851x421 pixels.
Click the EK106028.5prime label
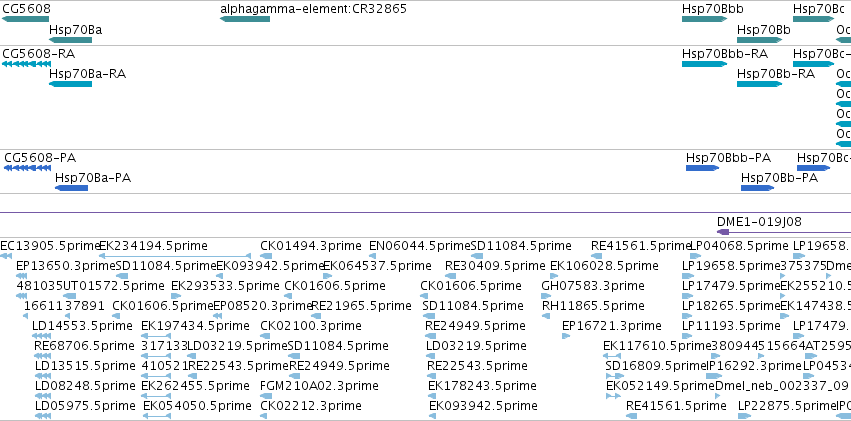(604, 266)
